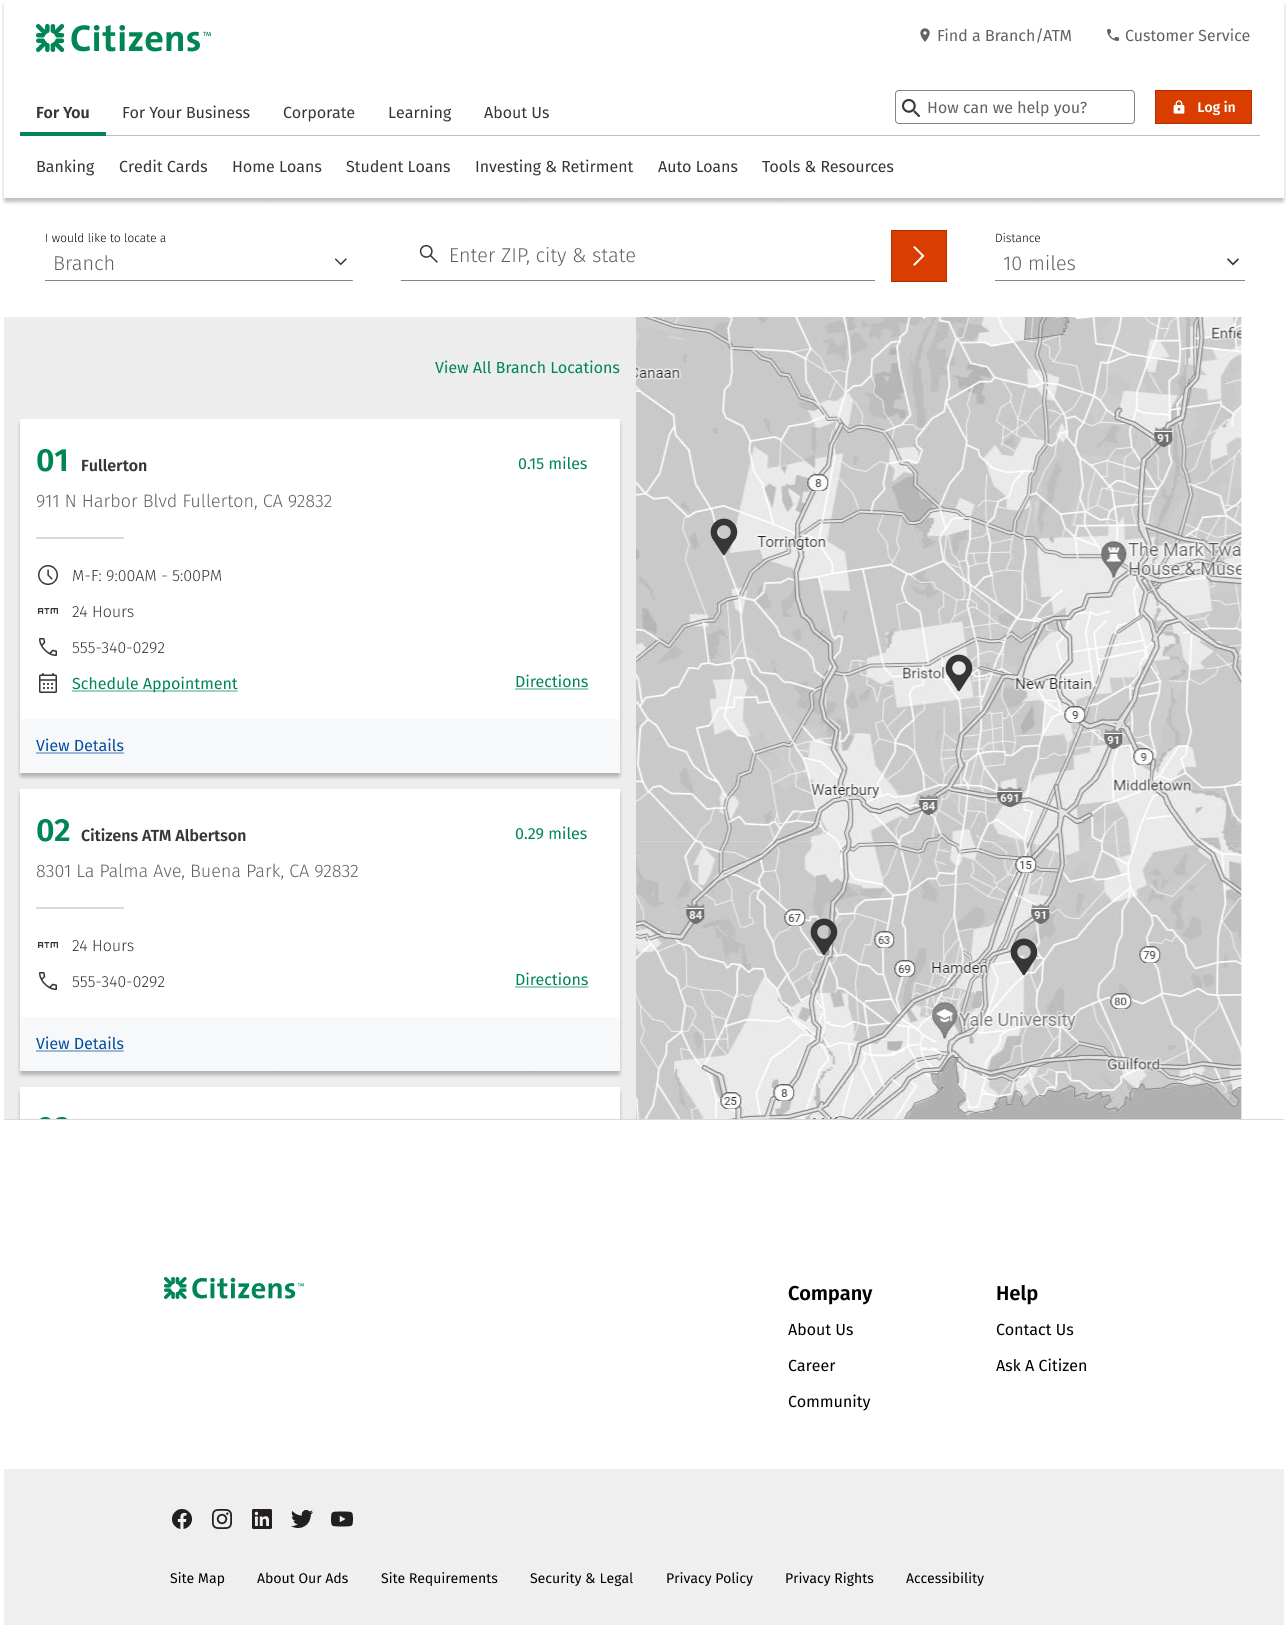Open the YouTube icon in footer
Image resolution: width=1288 pixels, height=1625 pixels.
pyautogui.click(x=342, y=1519)
